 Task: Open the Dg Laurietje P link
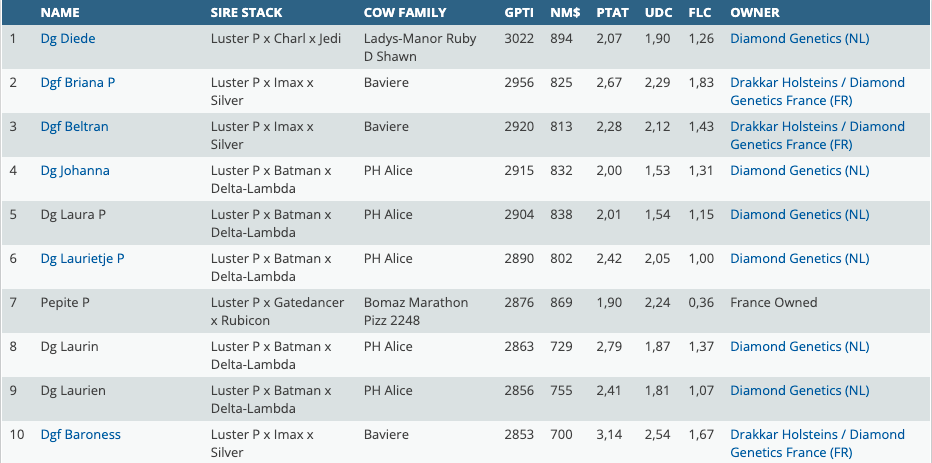(x=82, y=259)
